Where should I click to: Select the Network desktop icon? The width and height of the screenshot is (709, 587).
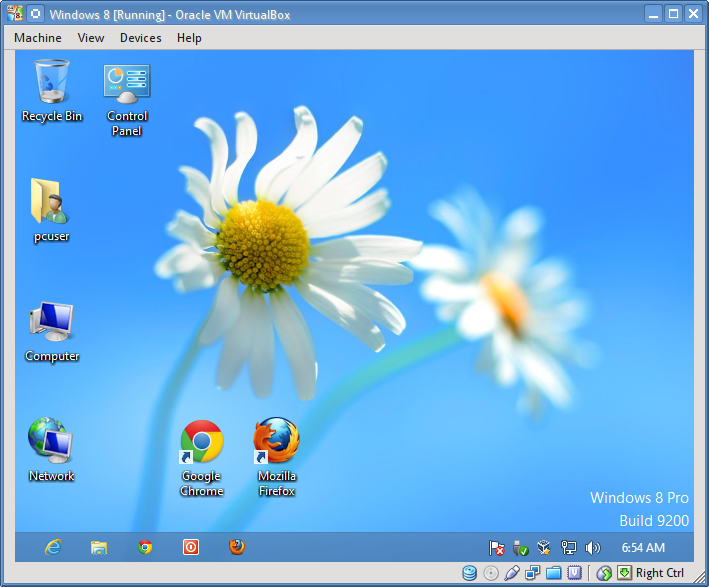coord(51,441)
